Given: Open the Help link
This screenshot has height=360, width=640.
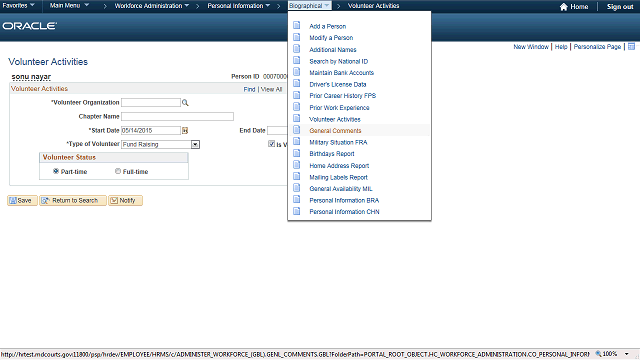Looking at the screenshot, I should (561, 47).
